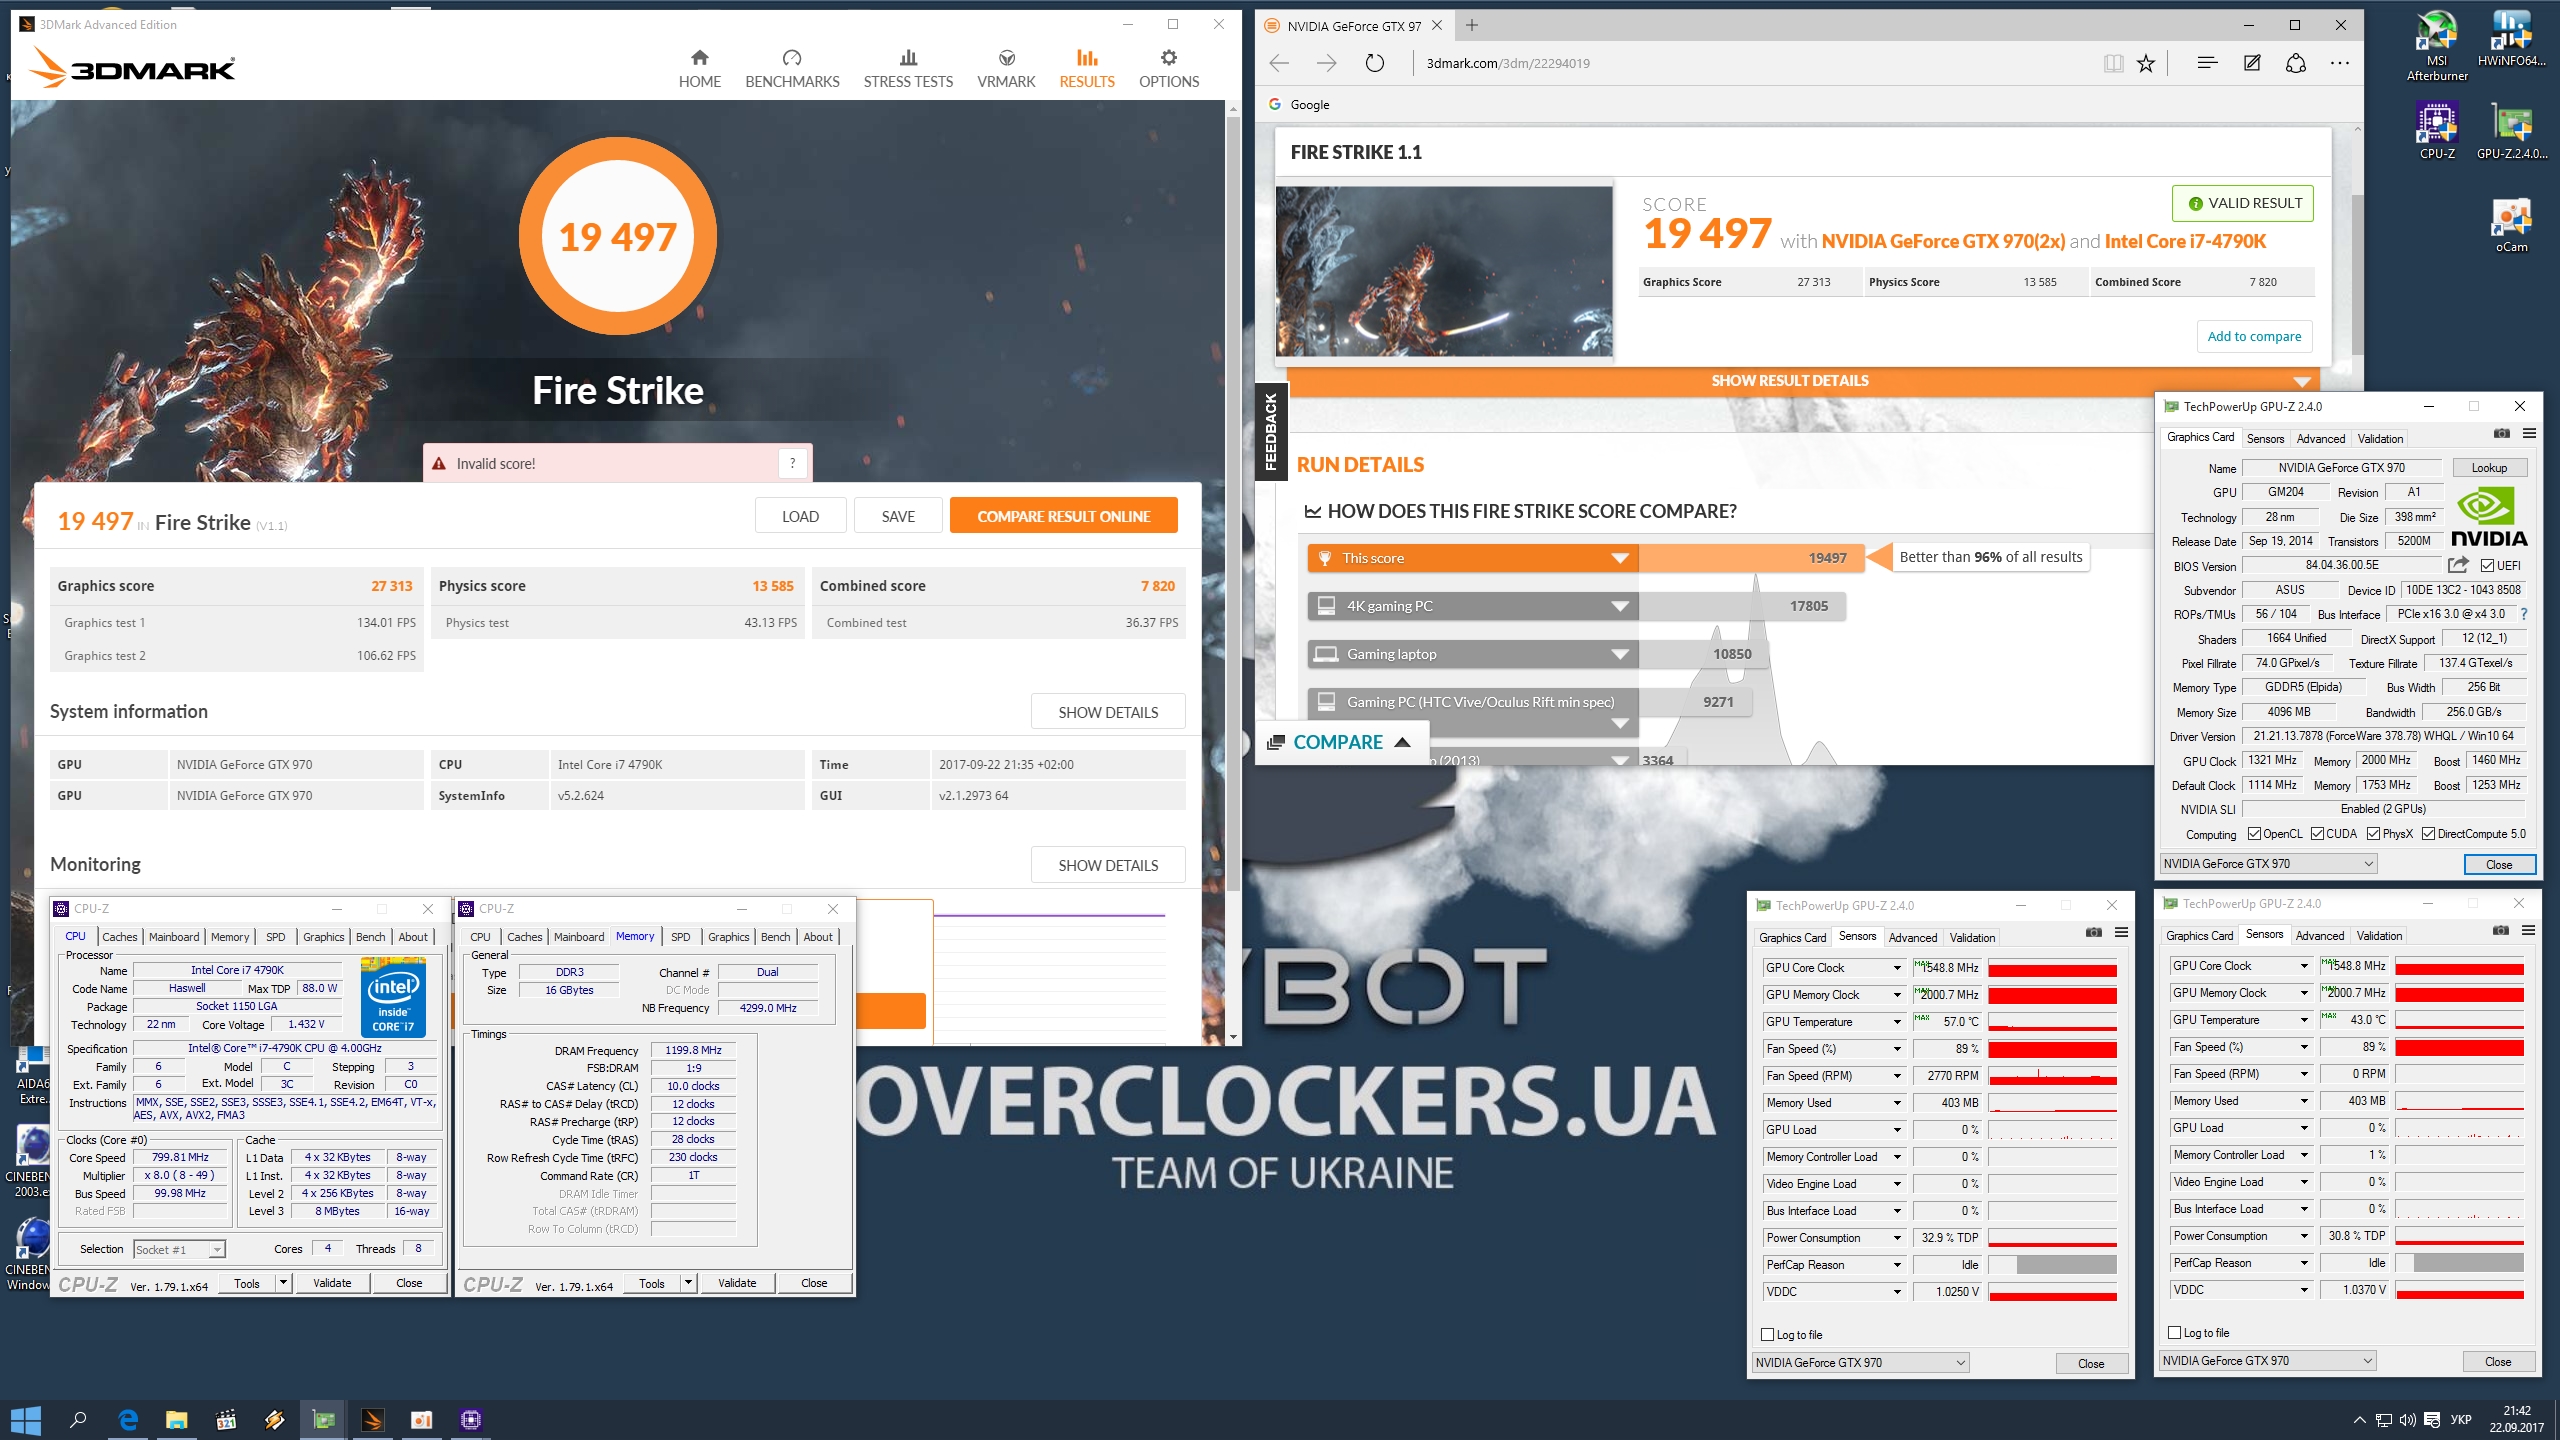Click the Fire Strike result thumbnail in browser
Image resolution: width=2560 pixels, height=1440 pixels.
click(x=1444, y=271)
